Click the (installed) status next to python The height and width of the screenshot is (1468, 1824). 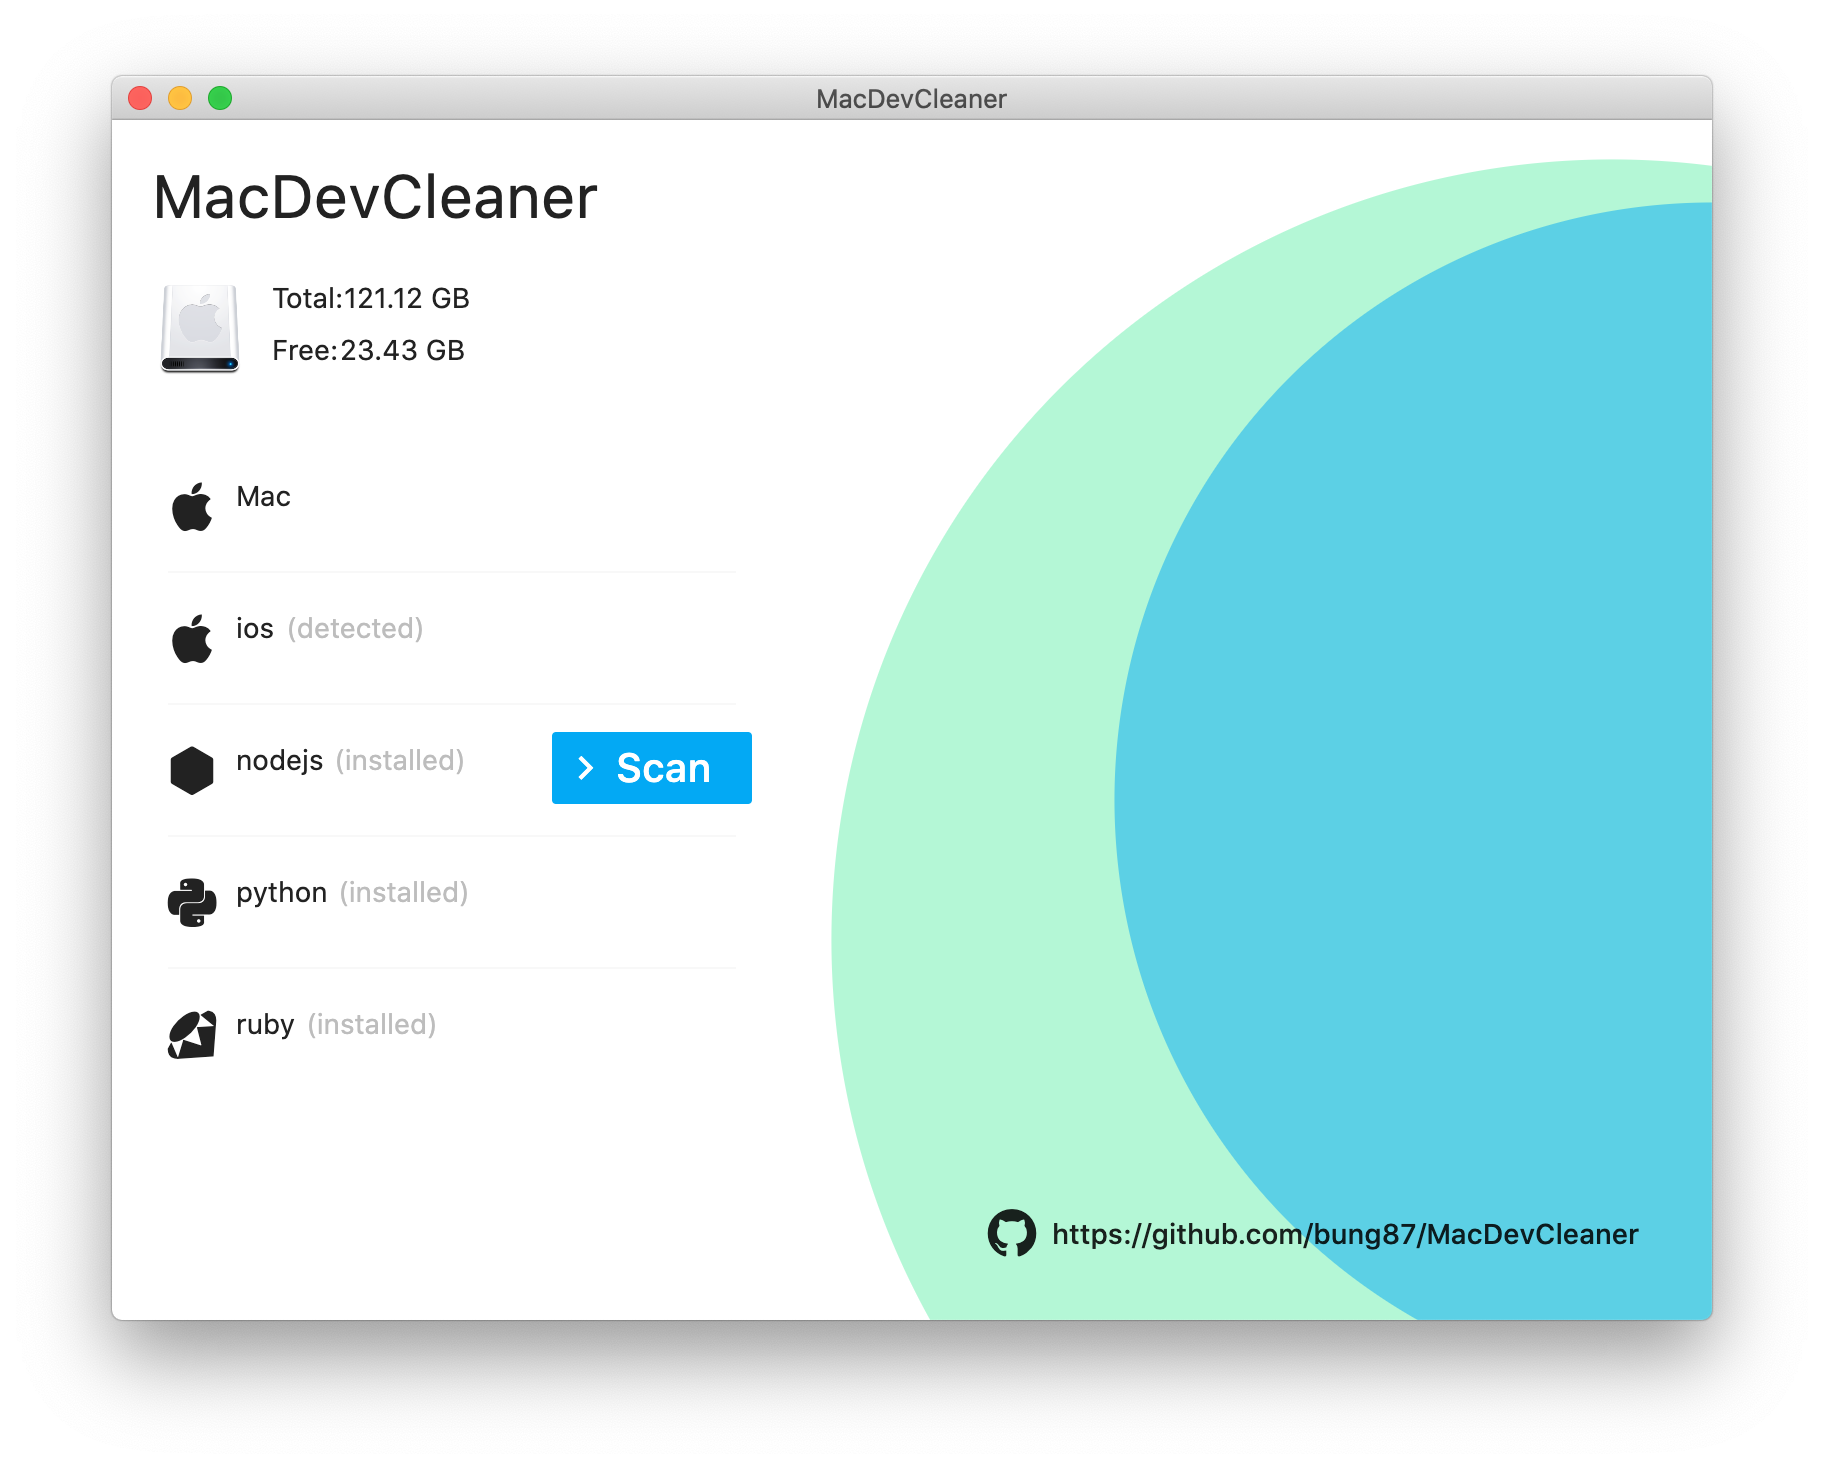404,893
